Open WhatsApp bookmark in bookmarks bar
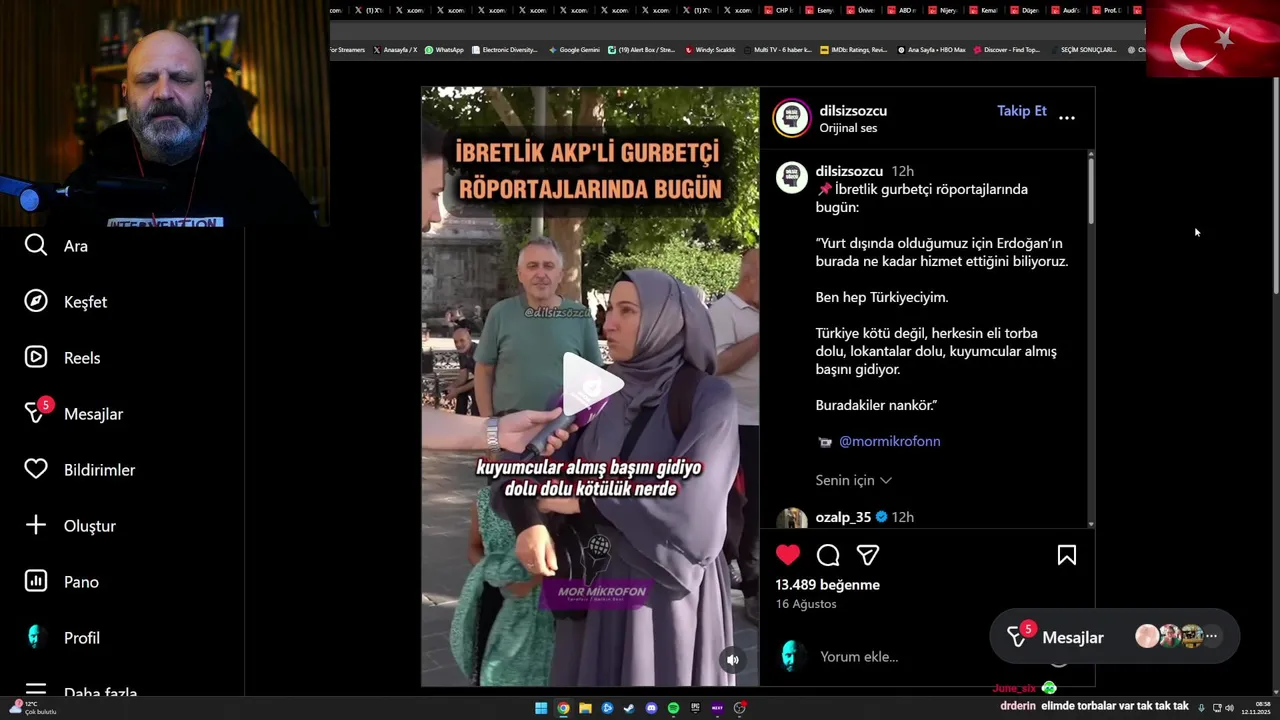1280x720 pixels. 444,50
